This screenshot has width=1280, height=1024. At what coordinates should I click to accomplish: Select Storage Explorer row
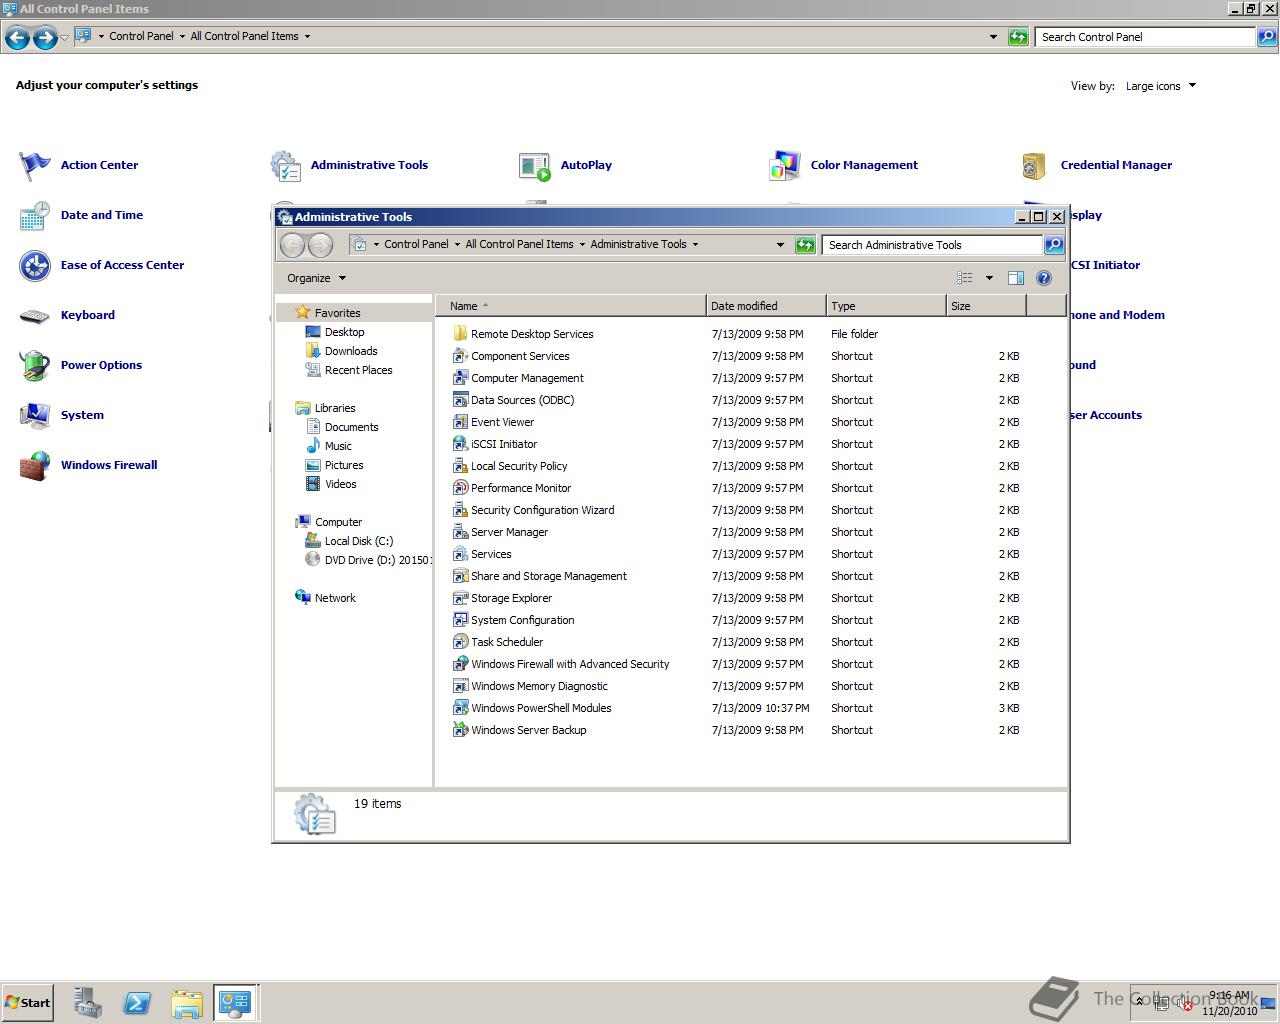coord(736,598)
